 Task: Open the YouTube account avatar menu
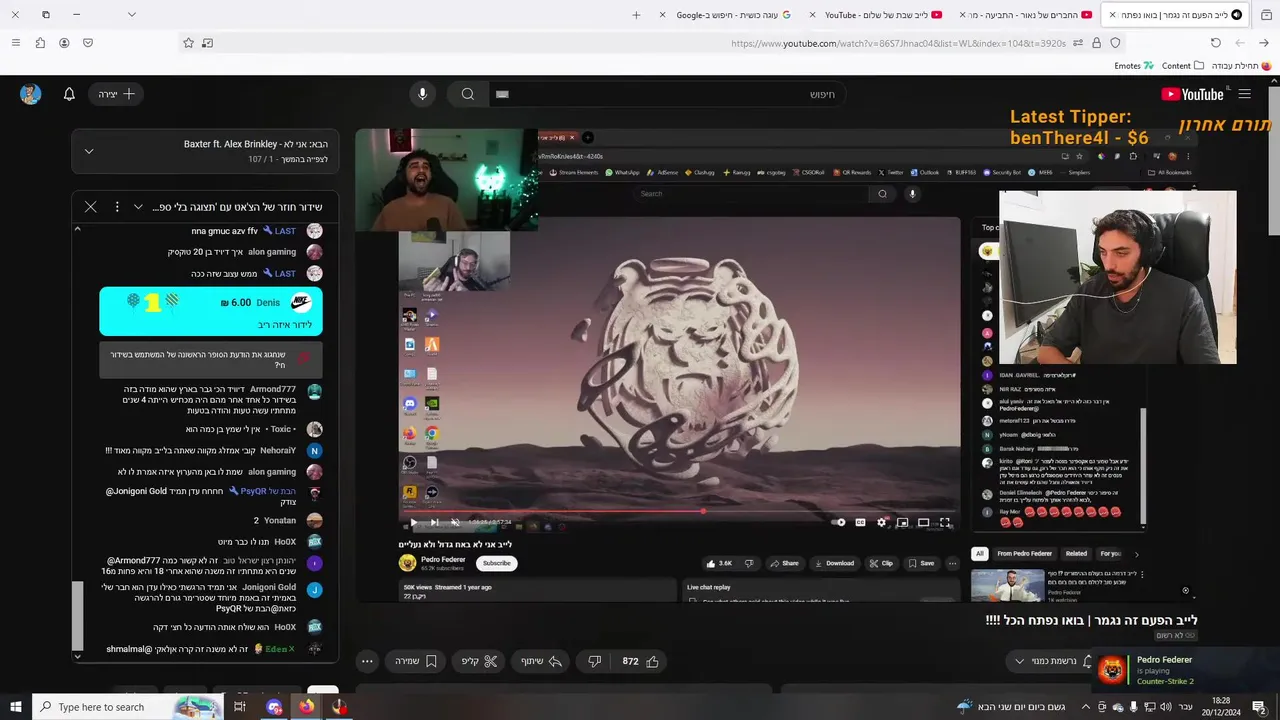31,94
